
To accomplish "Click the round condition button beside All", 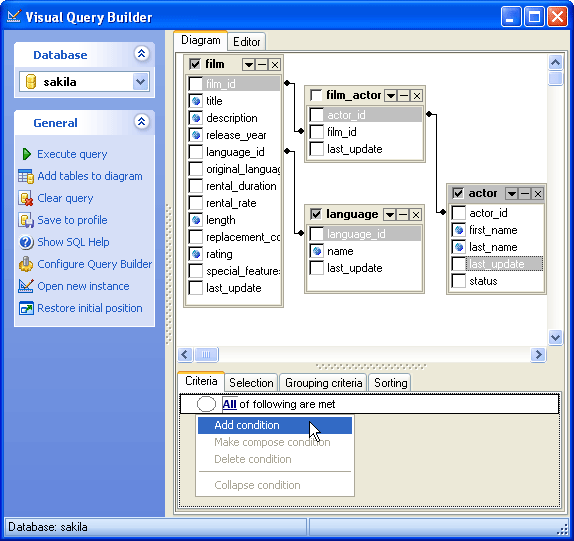I will point(206,404).
